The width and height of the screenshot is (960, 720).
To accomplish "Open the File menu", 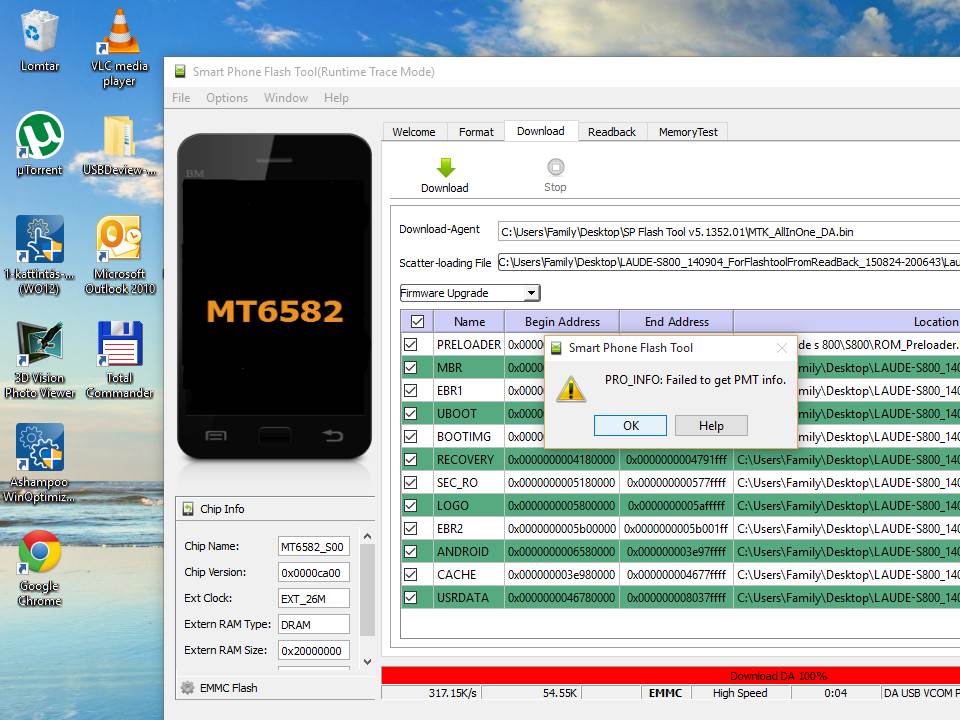I will 181,98.
